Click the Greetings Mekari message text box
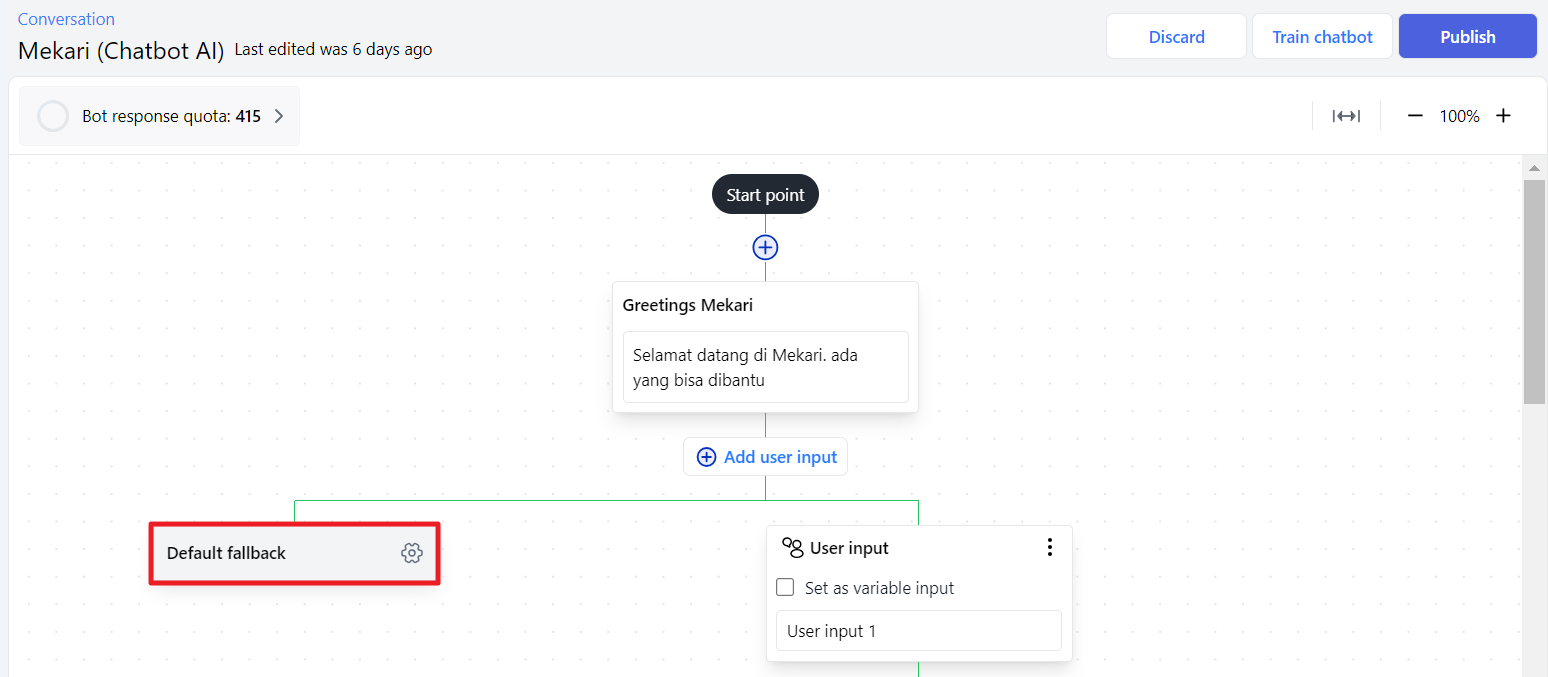 765,367
